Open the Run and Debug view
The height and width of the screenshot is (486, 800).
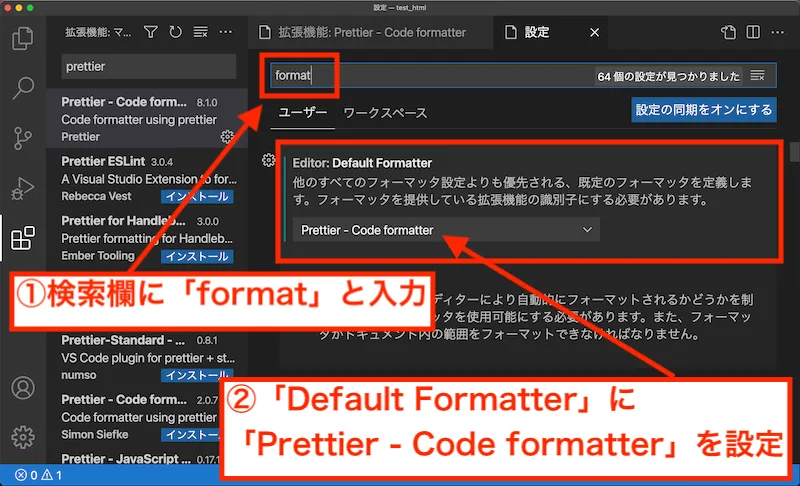pyautogui.click(x=22, y=188)
